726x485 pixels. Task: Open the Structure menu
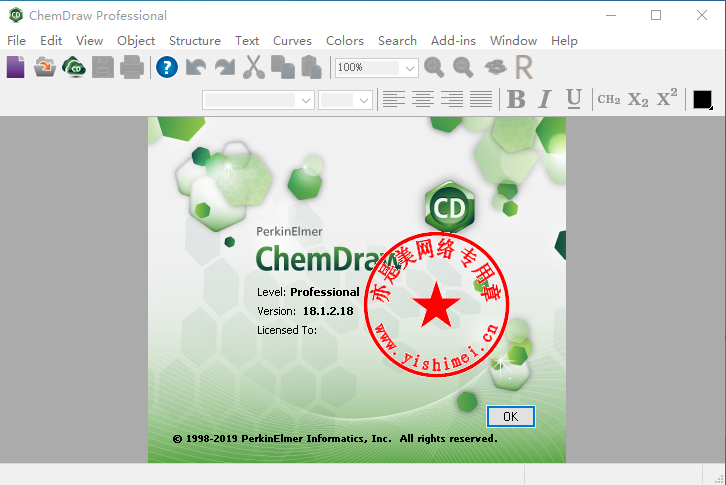[x=194, y=41]
